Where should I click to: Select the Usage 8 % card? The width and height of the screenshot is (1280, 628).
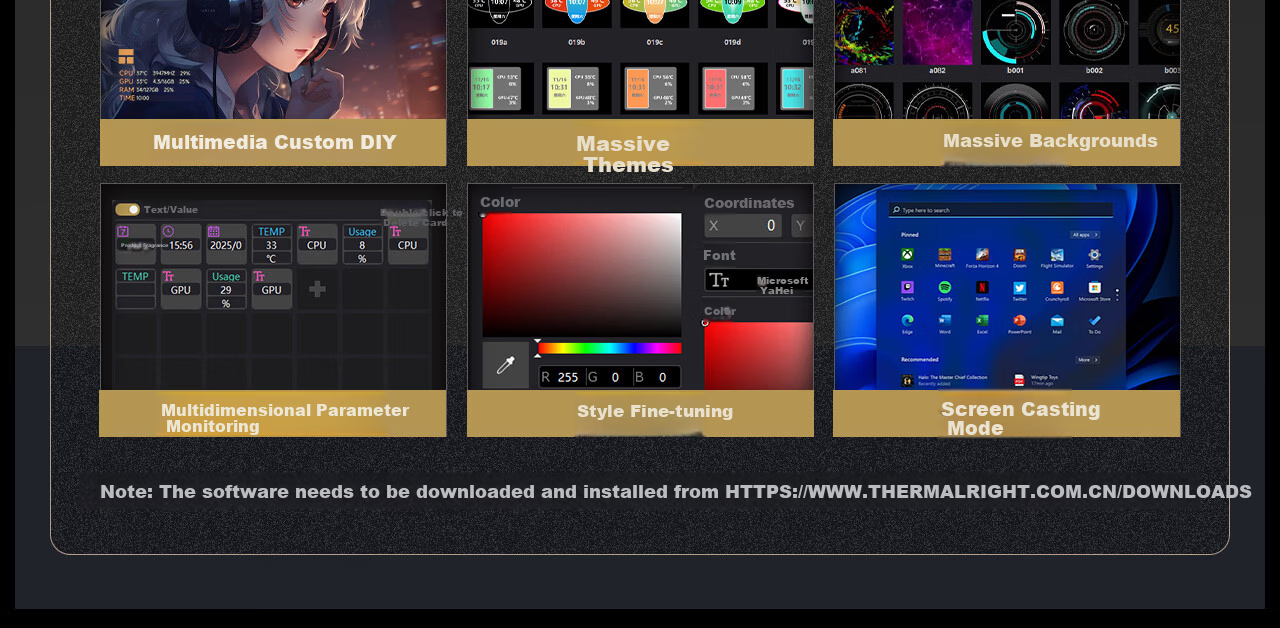click(x=362, y=244)
